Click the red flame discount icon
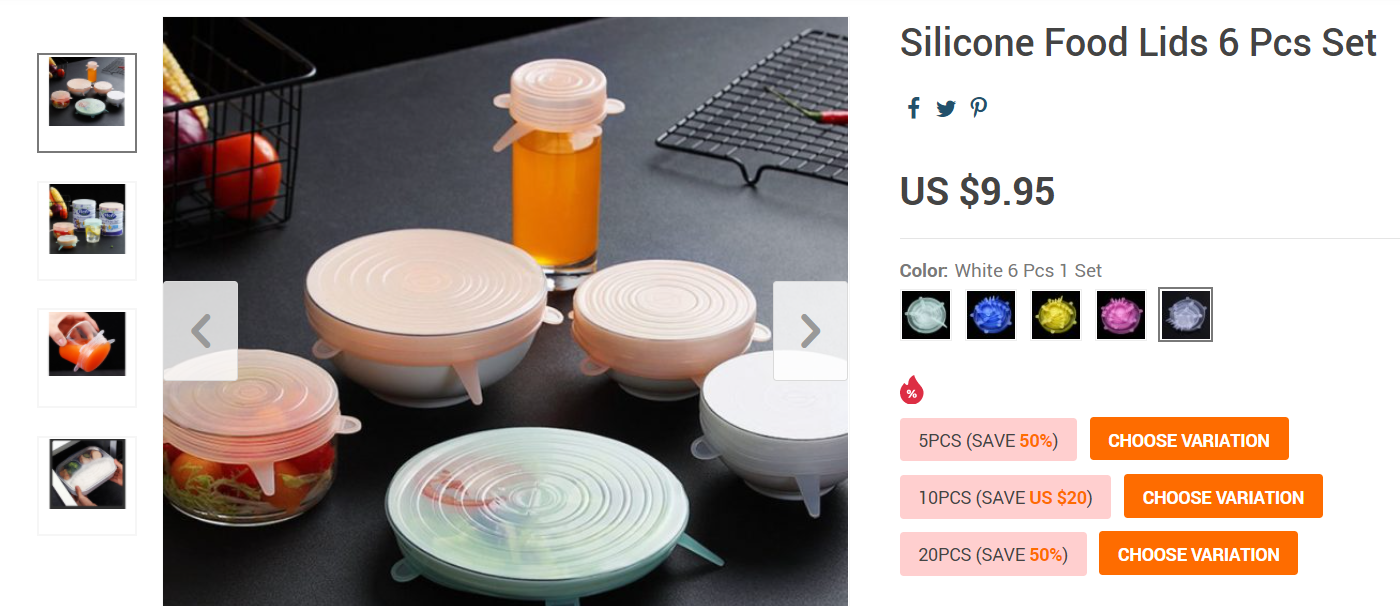The image size is (1400, 606). (911, 390)
